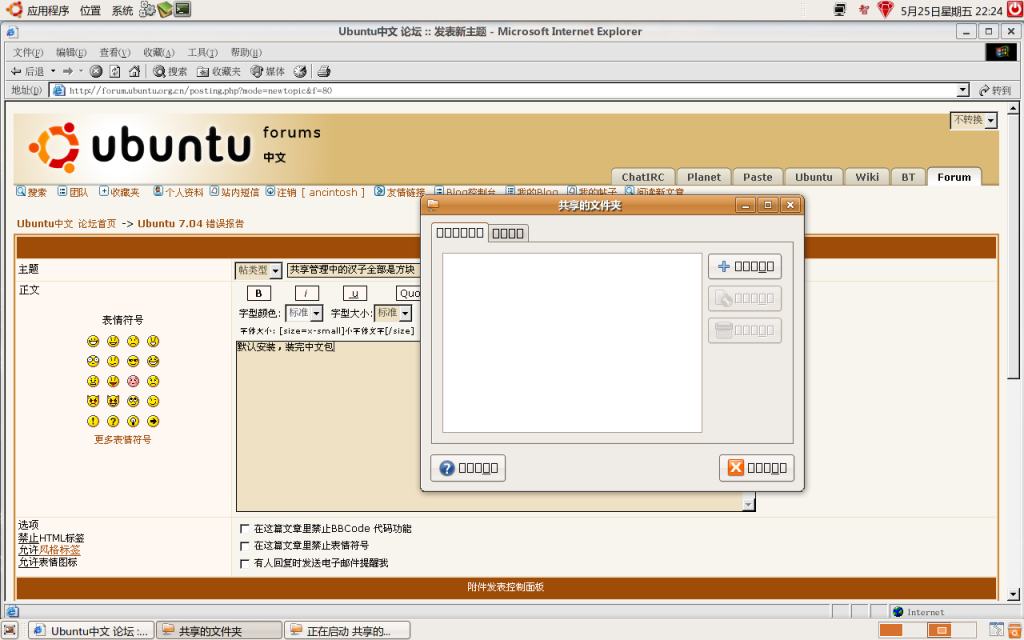Insert the exclamation mark emoticon
Viewport: 1024px width, 640px height.
[x=93, y=421]
